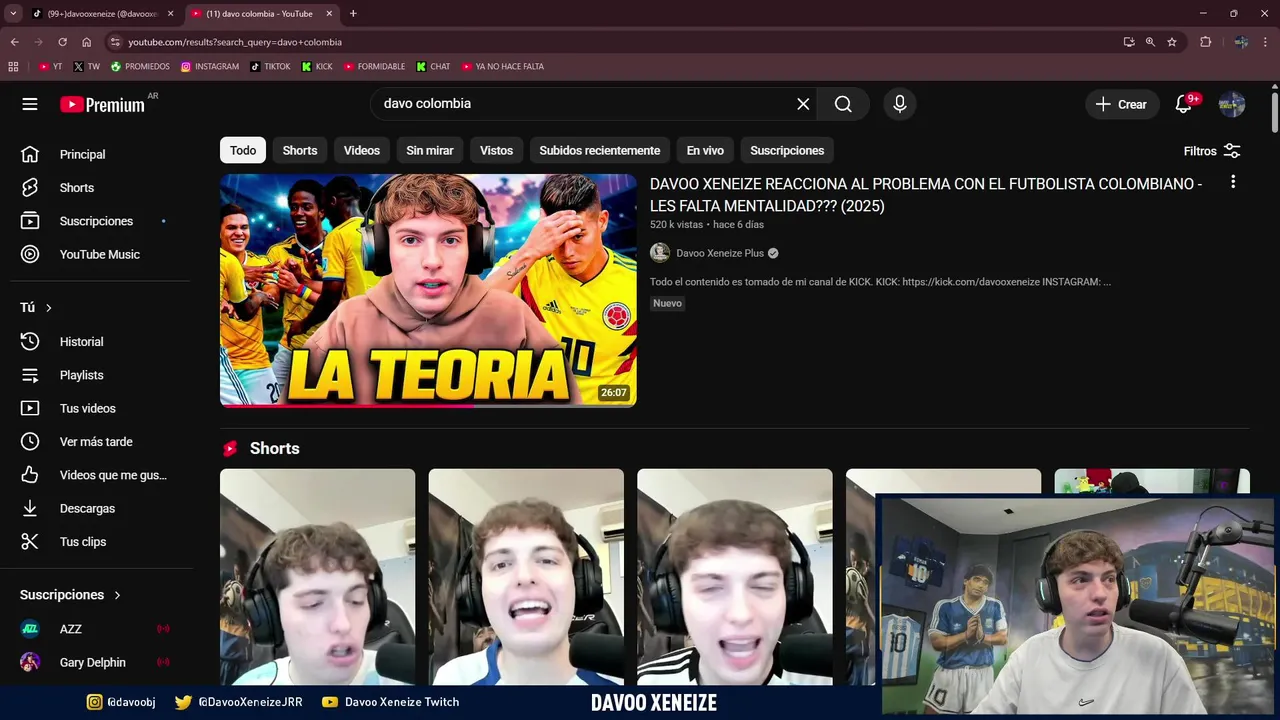Open the second Shorts thumbnail in the shelf
The height and width of the screenshot is (720, 1280).
coord(526,577)
